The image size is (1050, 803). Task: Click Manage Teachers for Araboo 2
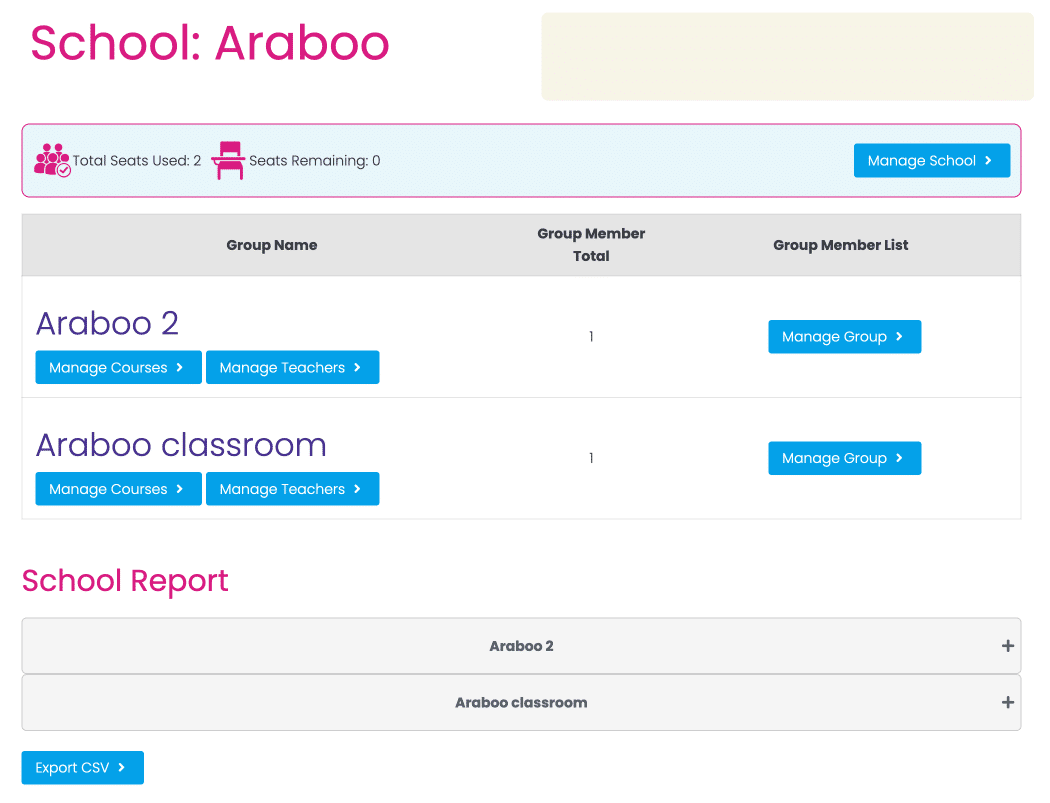pos(292,367)
